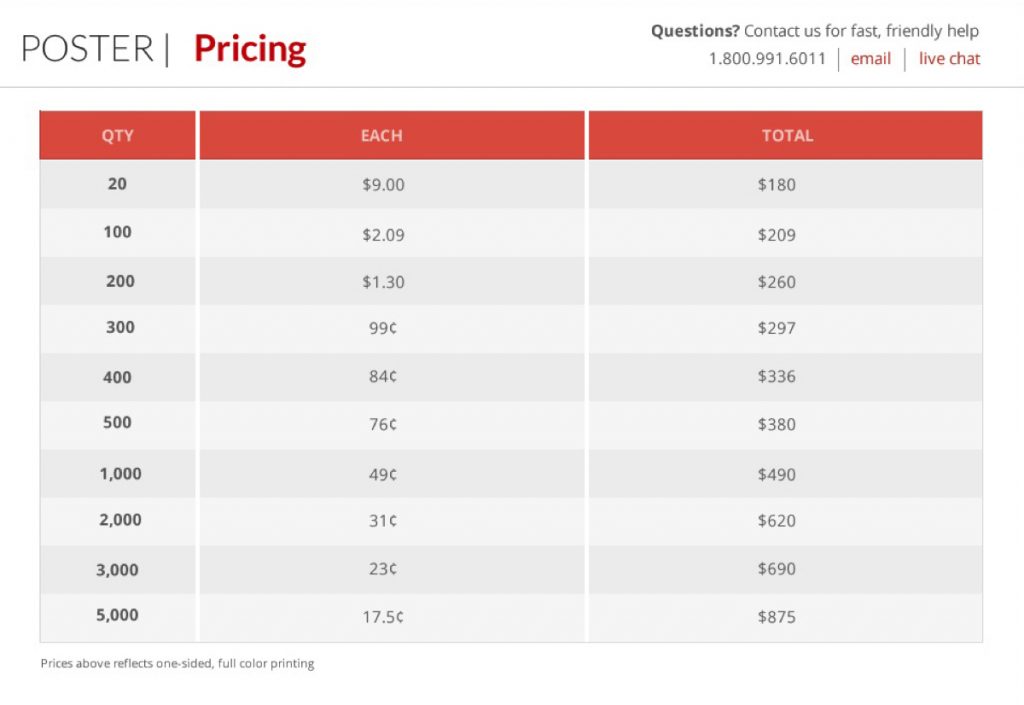This screenshot has height=705, width=1024.
Task: Select the quantity 20 row
Action: click(511, 184)
